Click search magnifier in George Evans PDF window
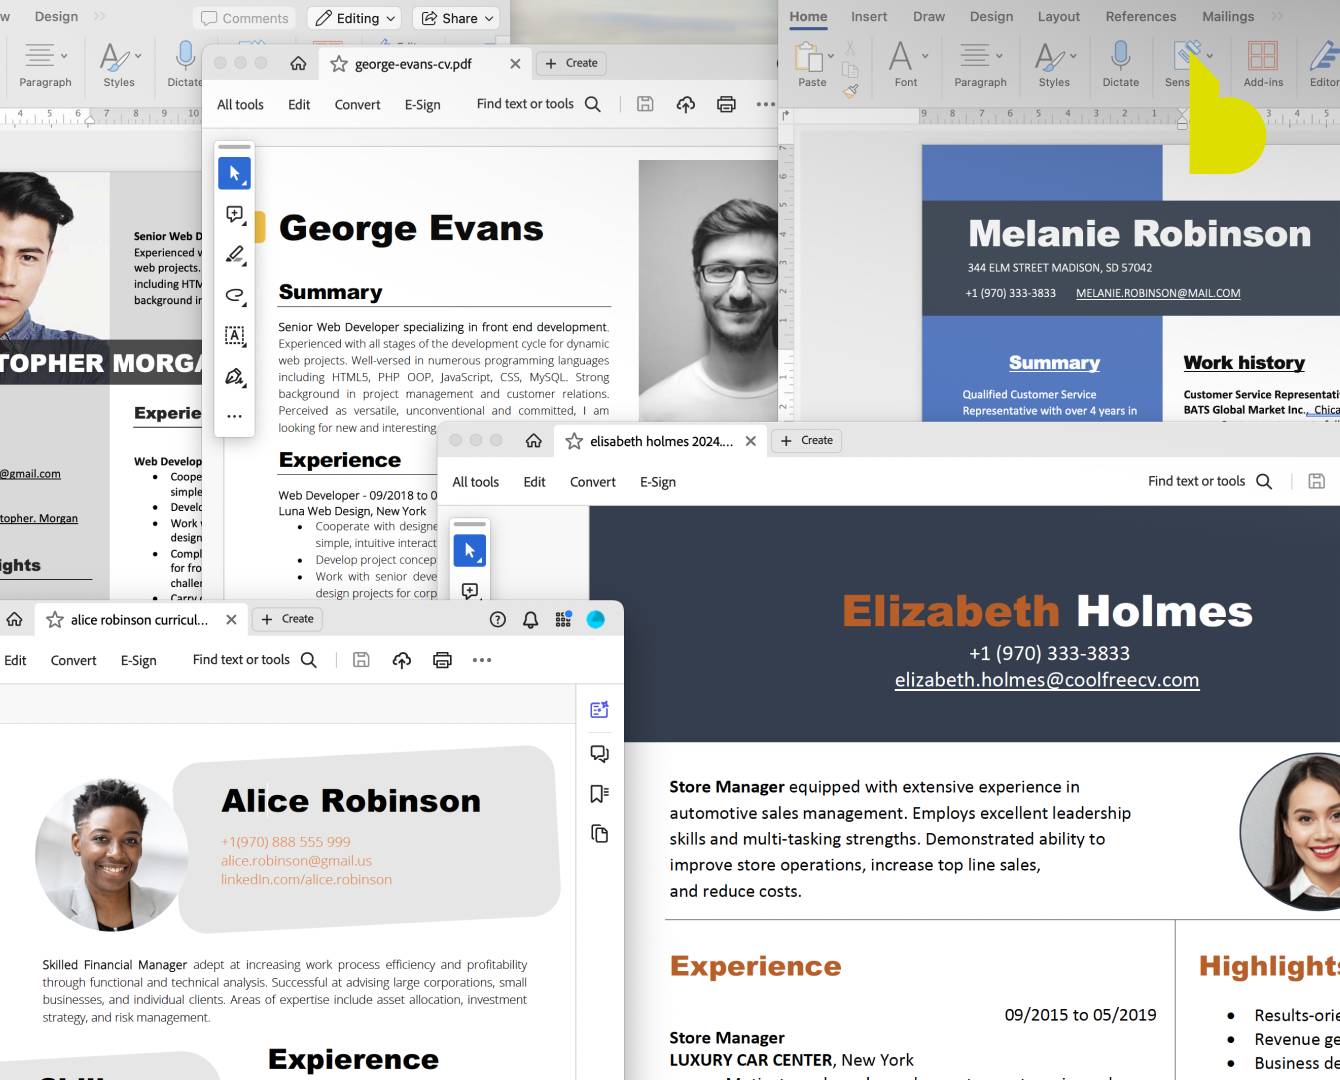 click(593, 104)
